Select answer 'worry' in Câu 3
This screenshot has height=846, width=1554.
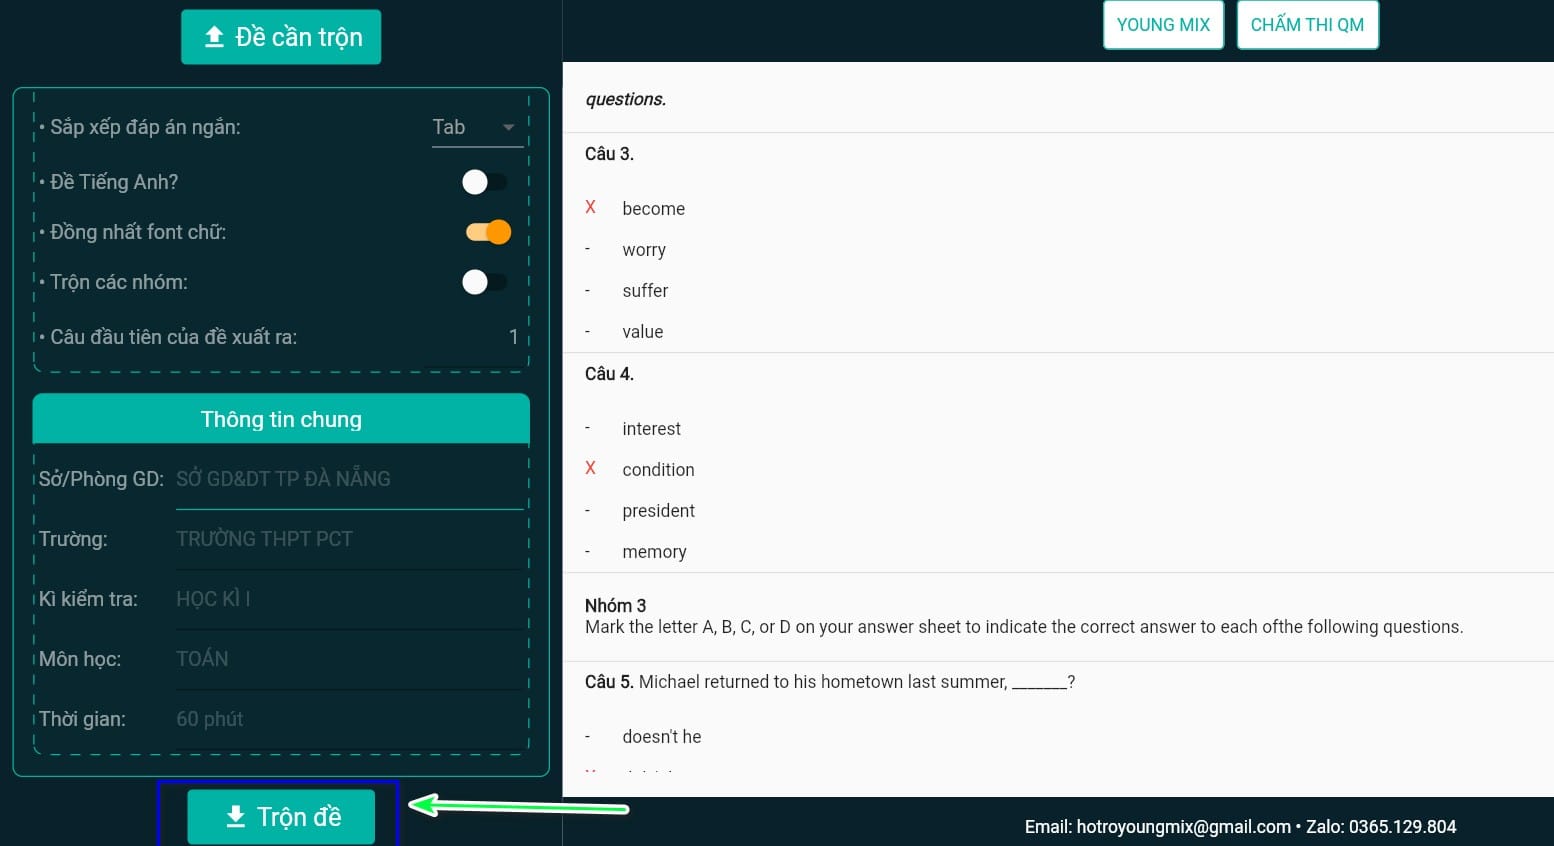pyautogui.click(x=644, y=250)
